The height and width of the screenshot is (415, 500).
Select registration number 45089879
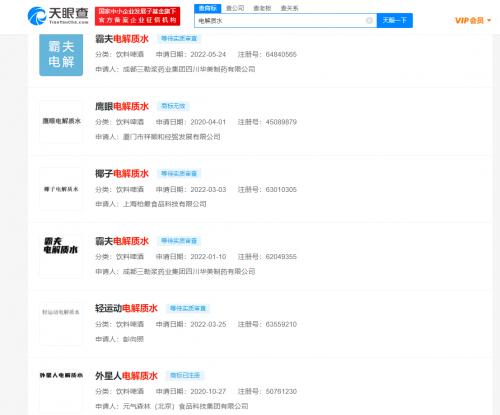point(281,122)
